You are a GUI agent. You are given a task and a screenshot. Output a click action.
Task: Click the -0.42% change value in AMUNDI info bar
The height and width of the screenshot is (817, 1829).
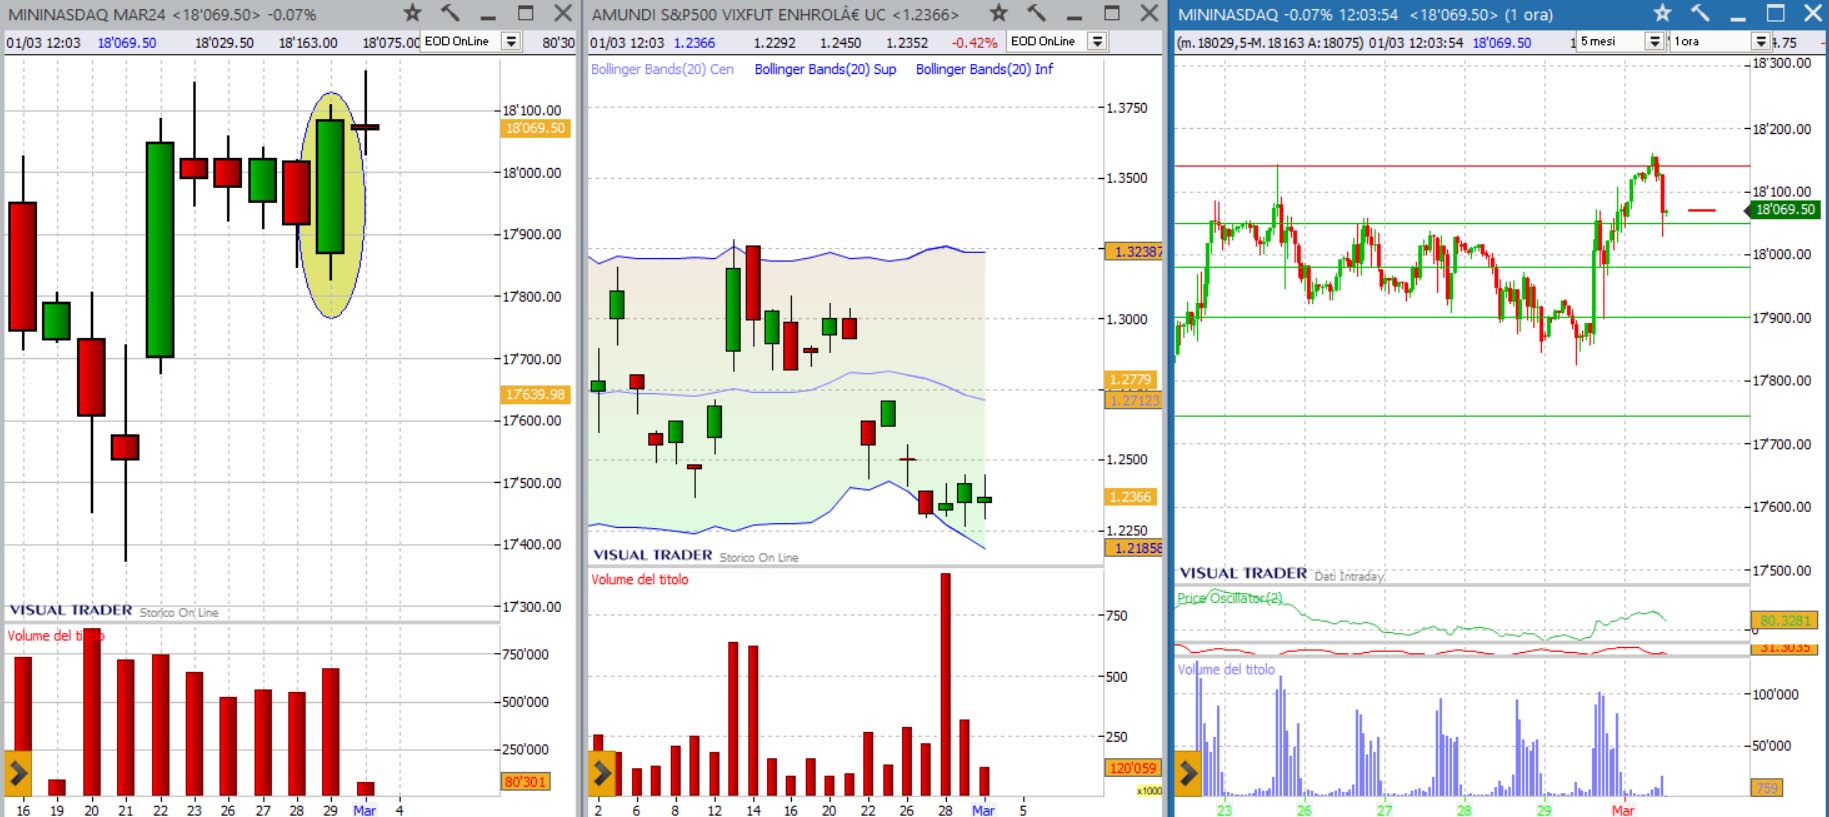point(974,42)
